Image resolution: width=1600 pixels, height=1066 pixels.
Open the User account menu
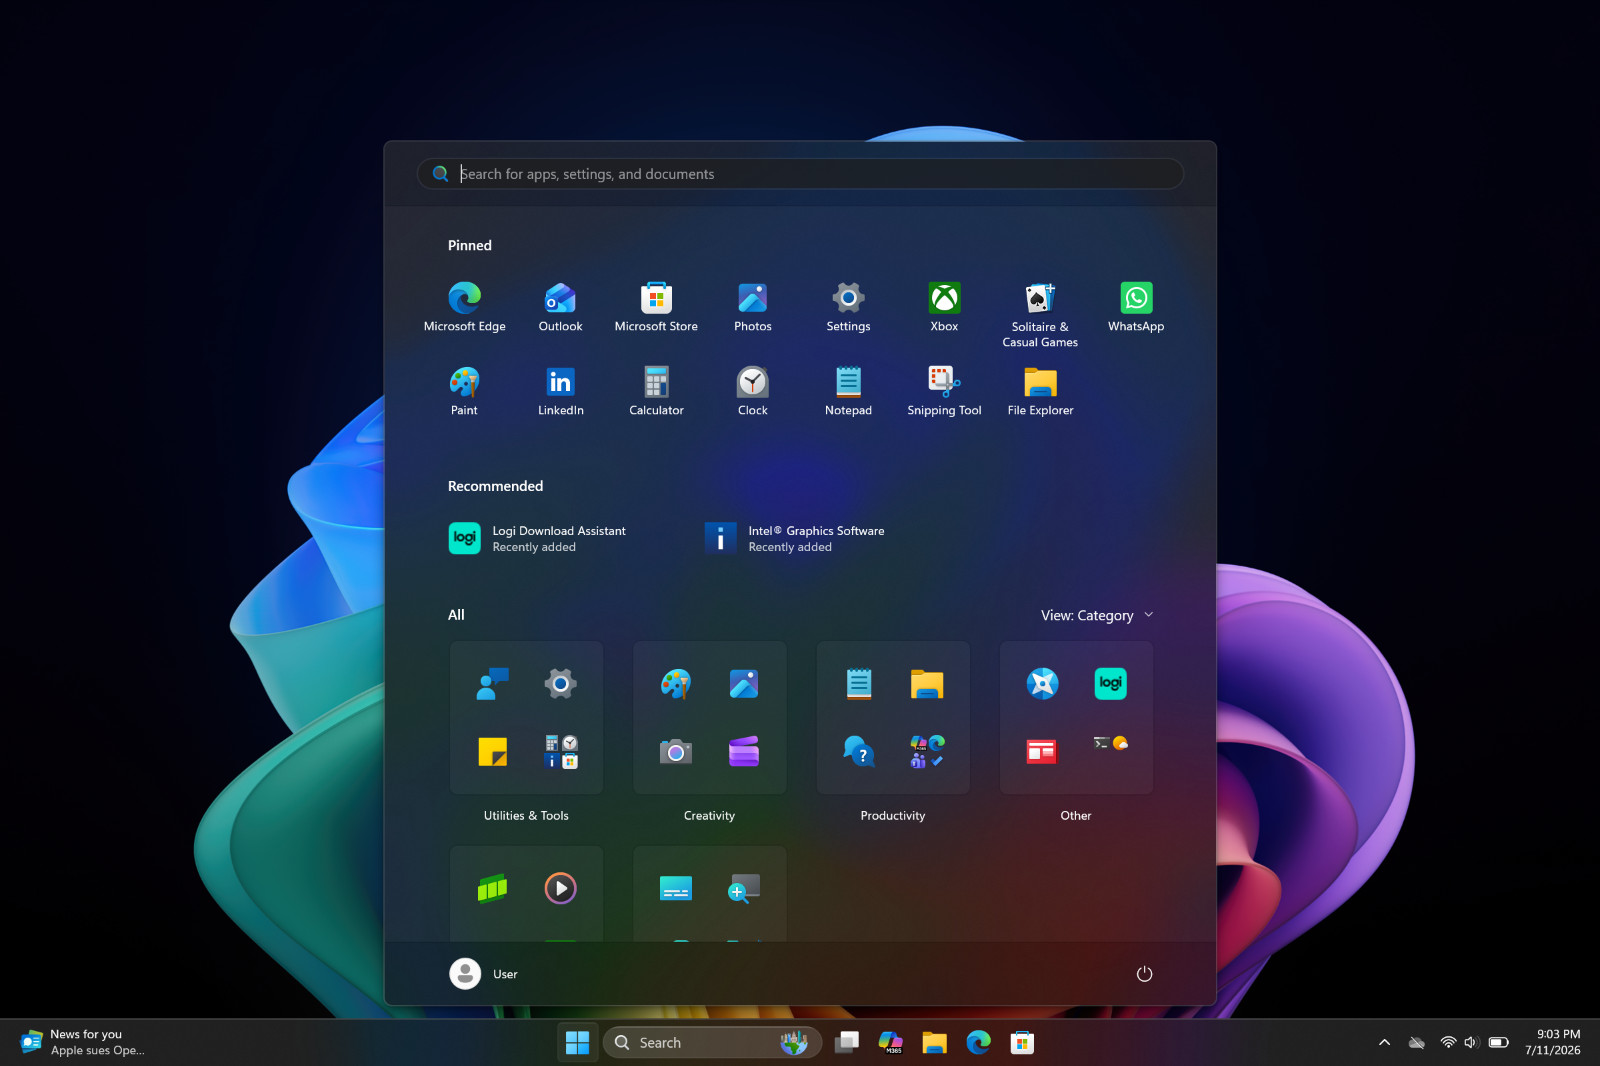tap(484, 974)
